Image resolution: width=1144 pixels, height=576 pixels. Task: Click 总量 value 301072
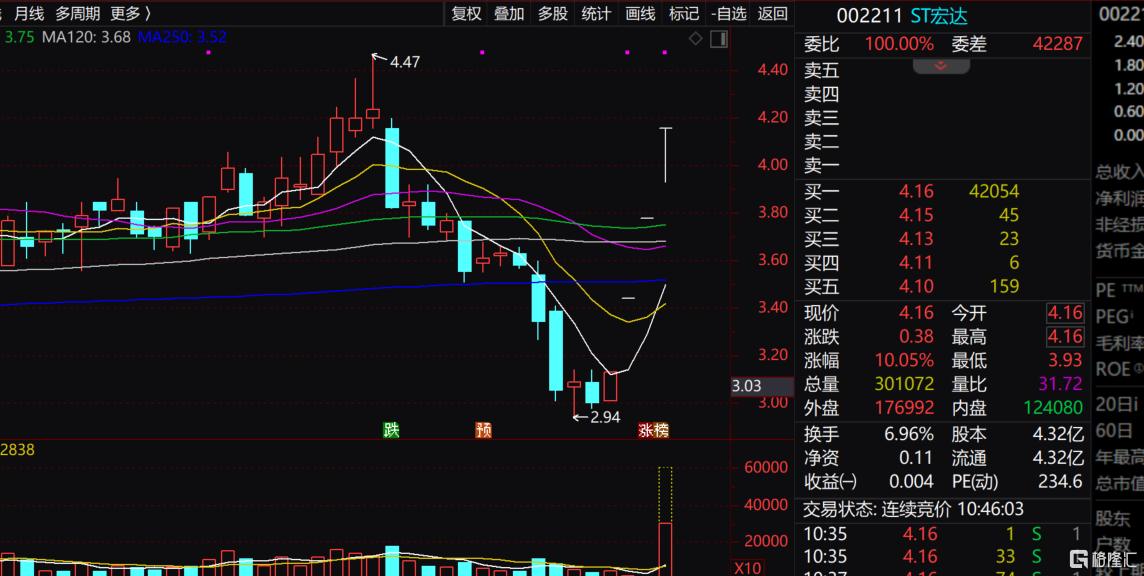904,384
